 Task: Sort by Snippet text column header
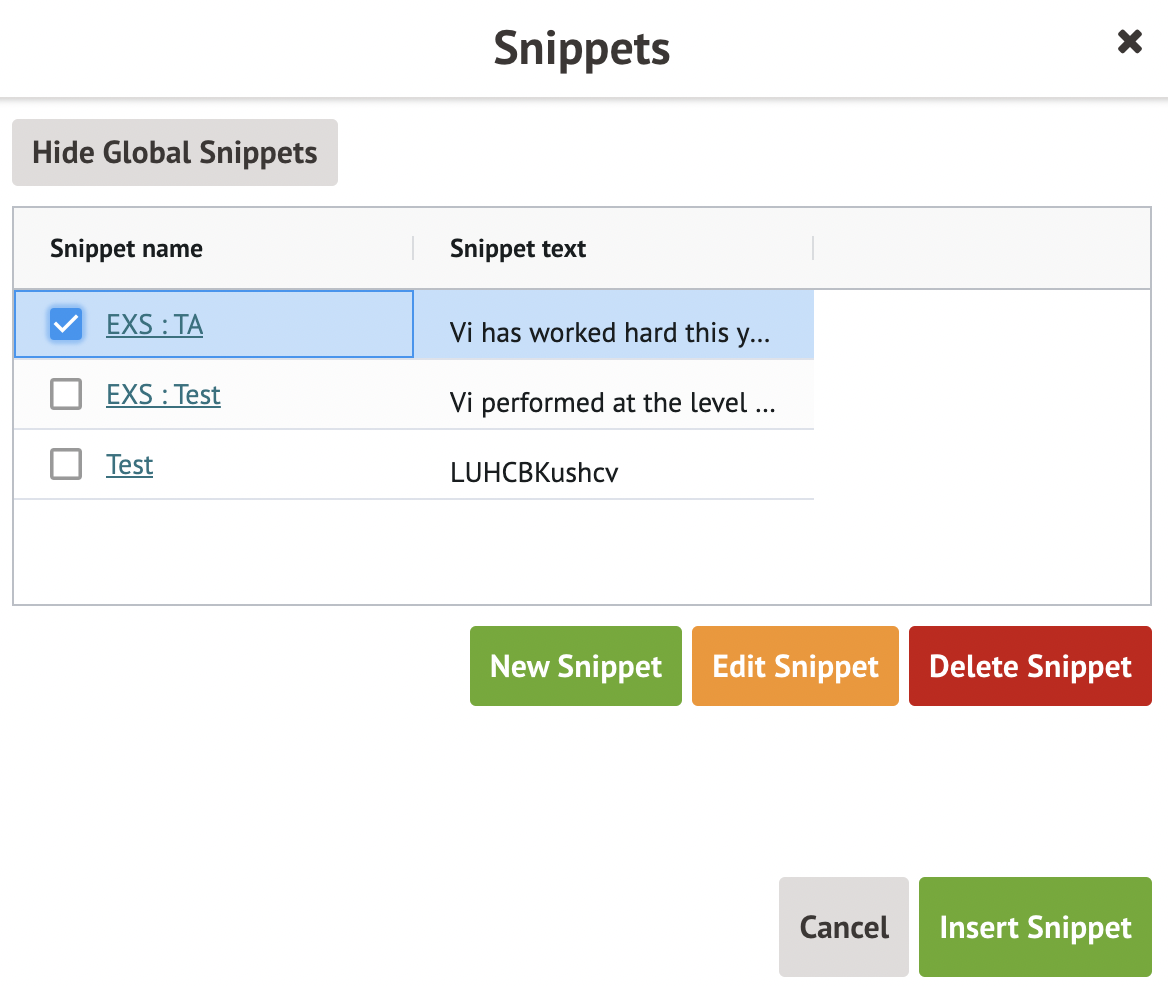tap(518, 249)
